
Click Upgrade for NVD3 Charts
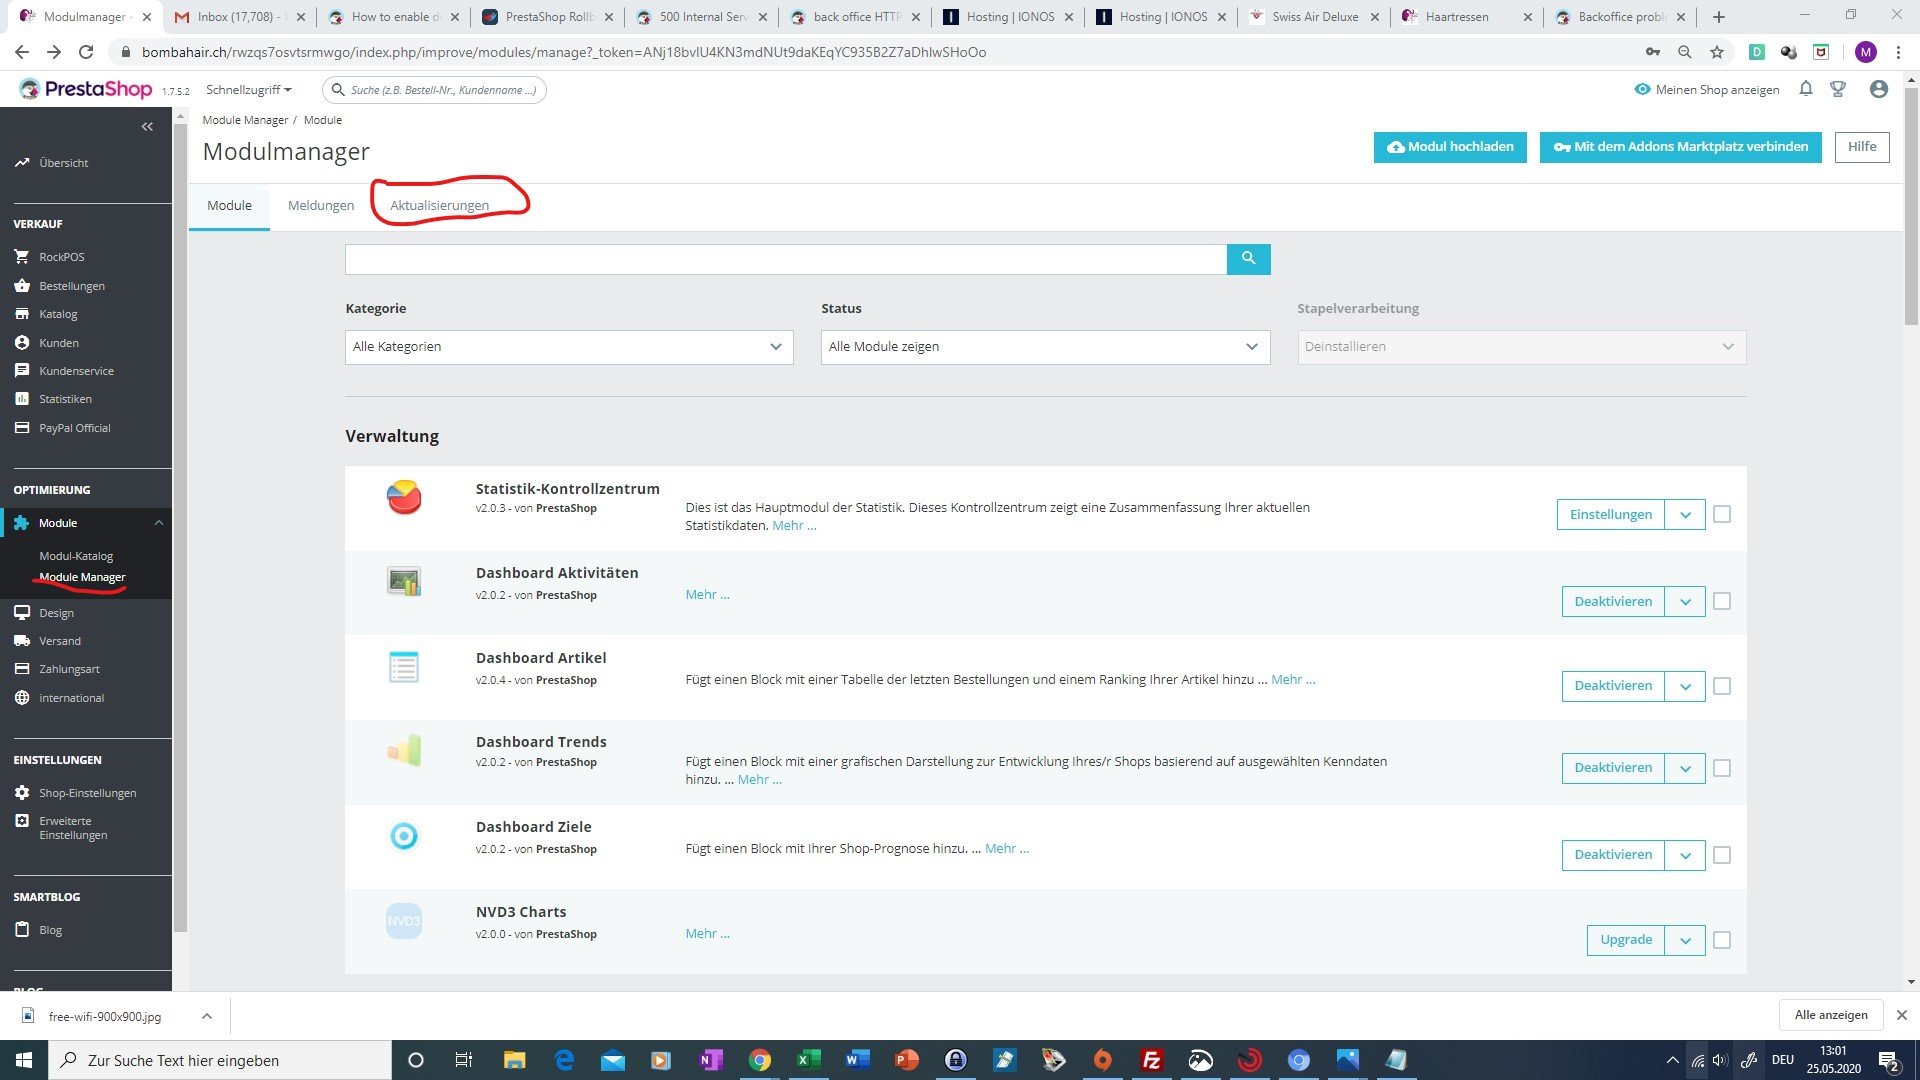[1626, 940]
